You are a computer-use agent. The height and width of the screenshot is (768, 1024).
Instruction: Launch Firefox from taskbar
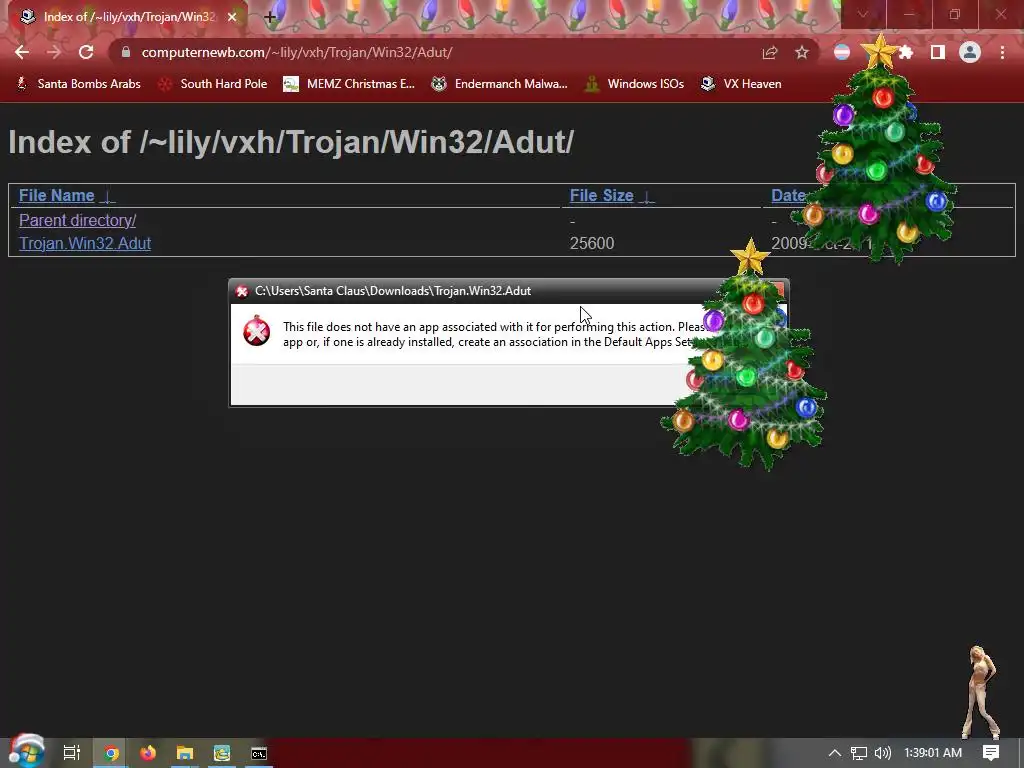point(148,753)
